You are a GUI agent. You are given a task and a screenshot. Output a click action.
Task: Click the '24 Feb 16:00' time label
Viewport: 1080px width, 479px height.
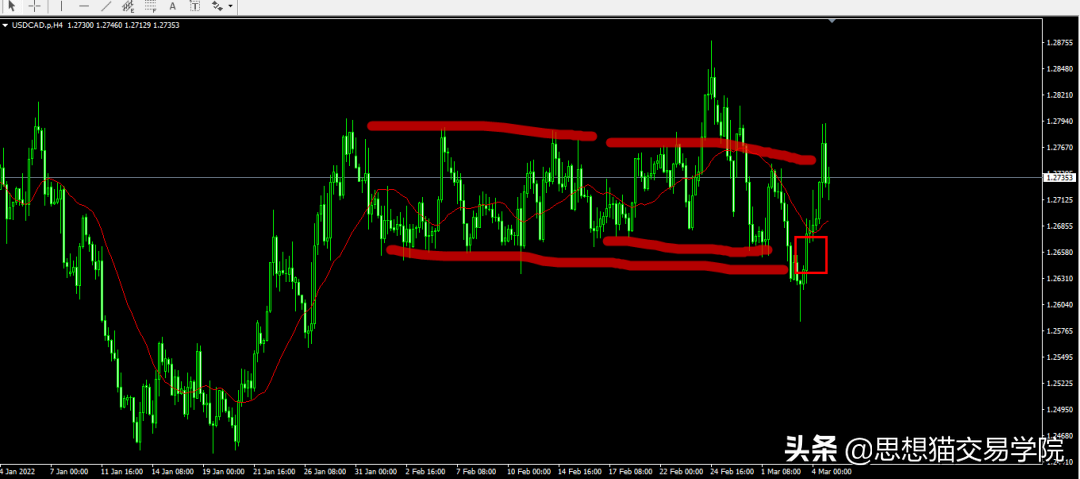[x=734, y=472]
